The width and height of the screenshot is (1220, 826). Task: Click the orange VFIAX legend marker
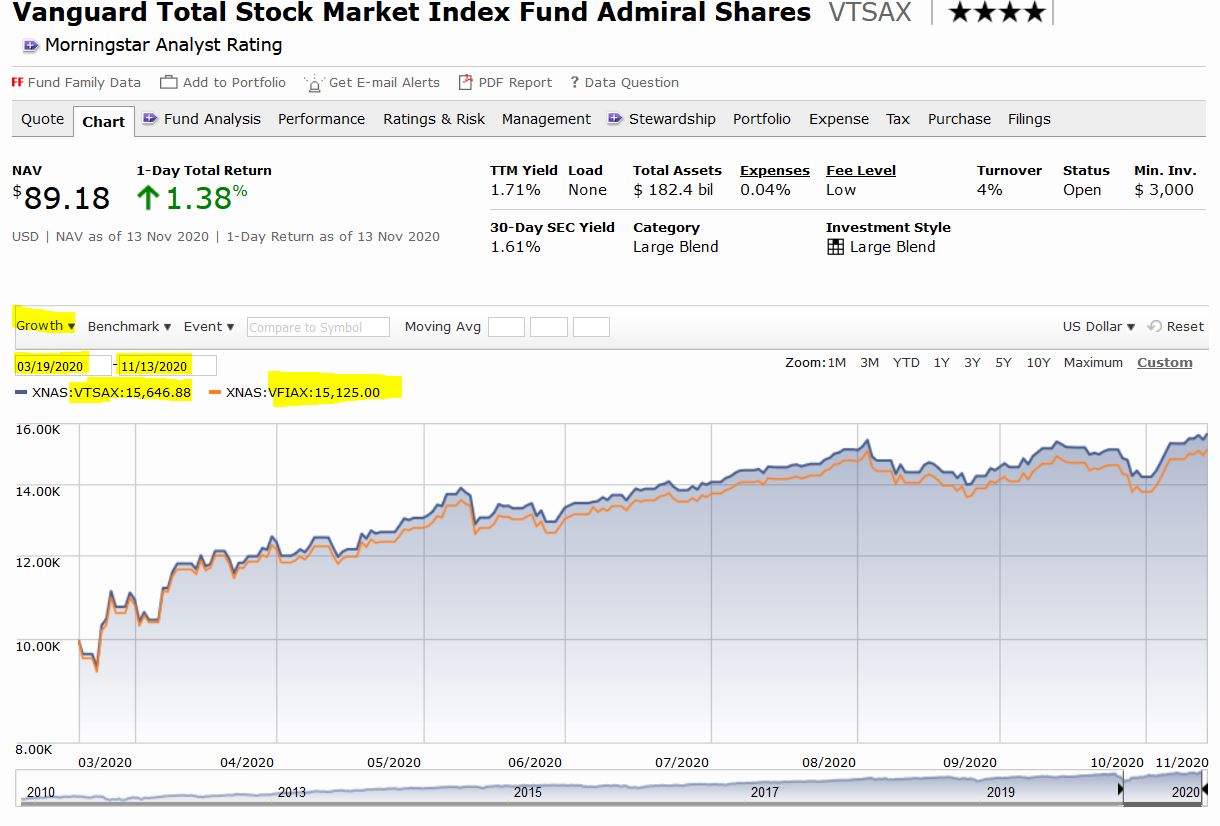coord(215,393)
